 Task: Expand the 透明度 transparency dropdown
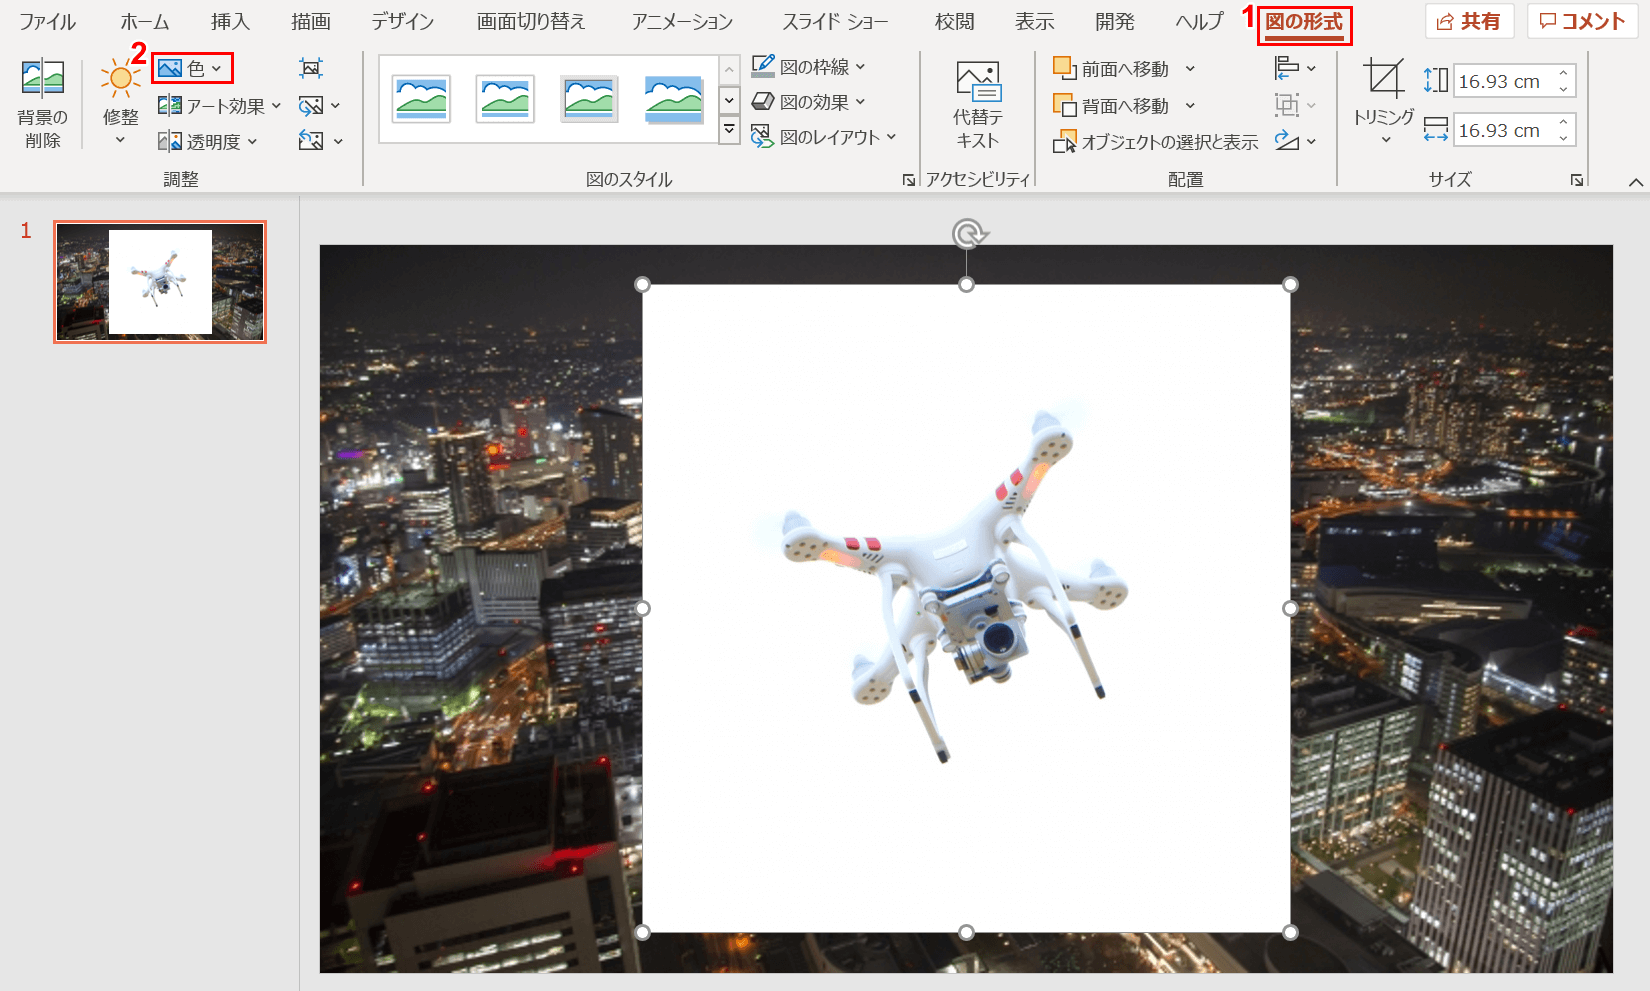208,142
